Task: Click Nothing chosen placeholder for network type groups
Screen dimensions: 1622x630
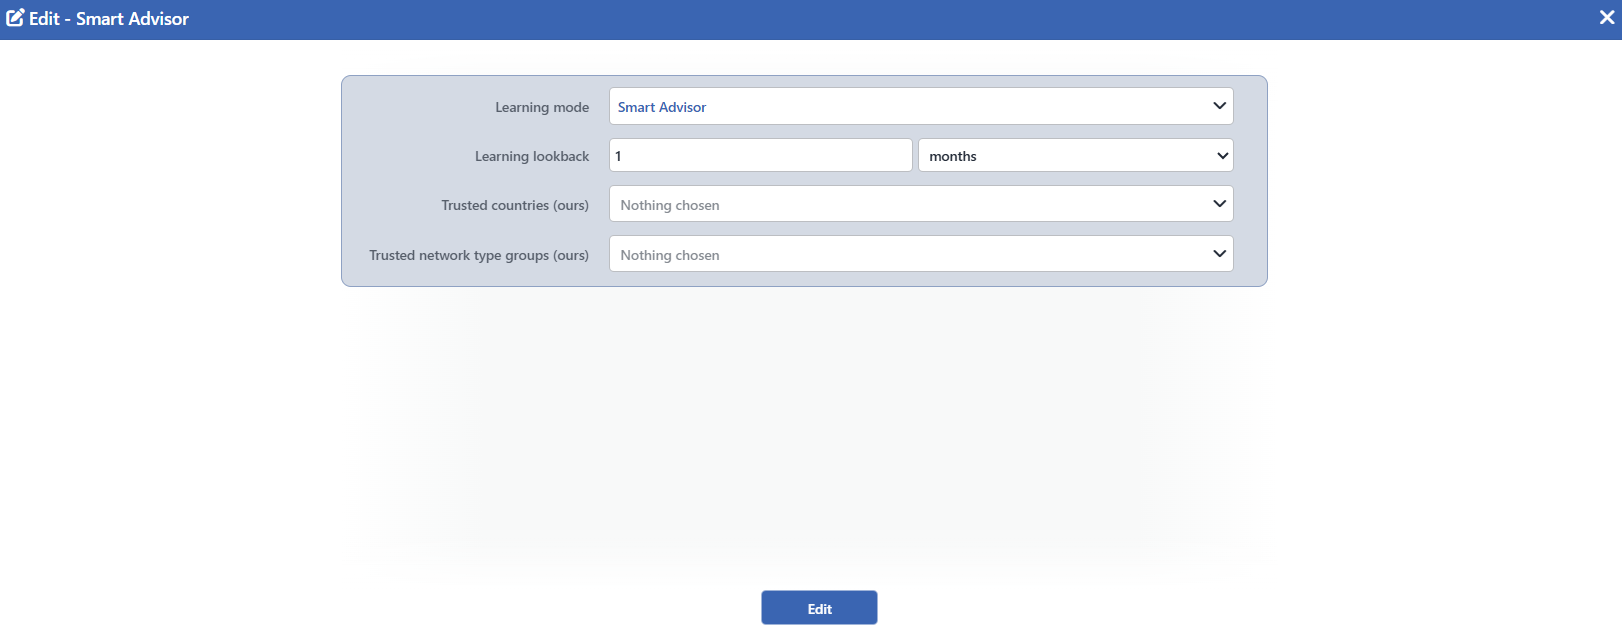Action: click(x=670, y=255)
